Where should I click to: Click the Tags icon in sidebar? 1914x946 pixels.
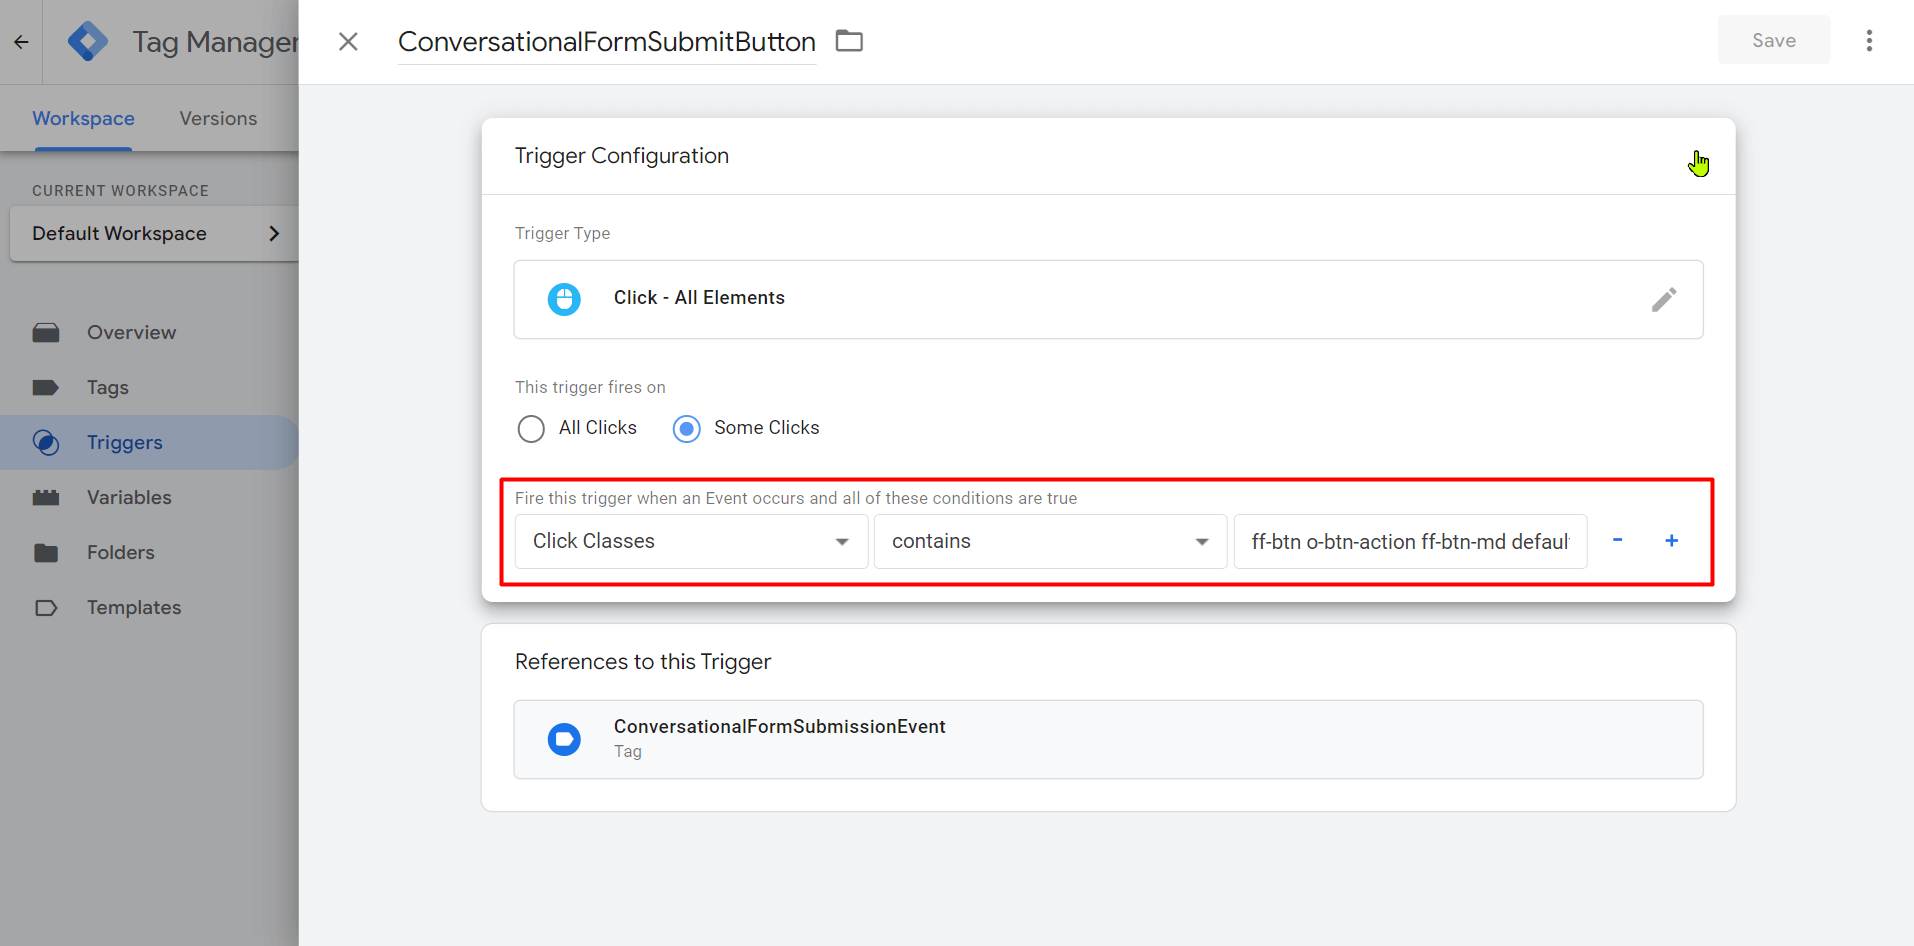point(46,388)
